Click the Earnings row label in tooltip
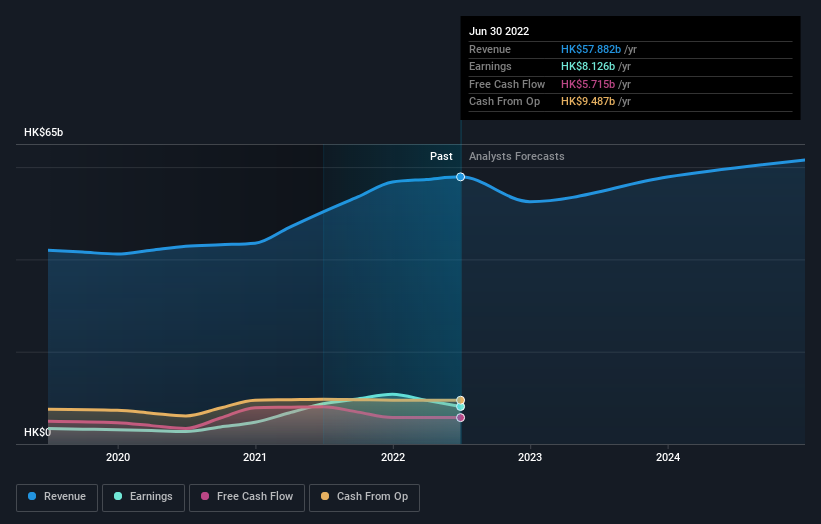Viewport: 821px width, 524px height. click(x=490, y=66)
